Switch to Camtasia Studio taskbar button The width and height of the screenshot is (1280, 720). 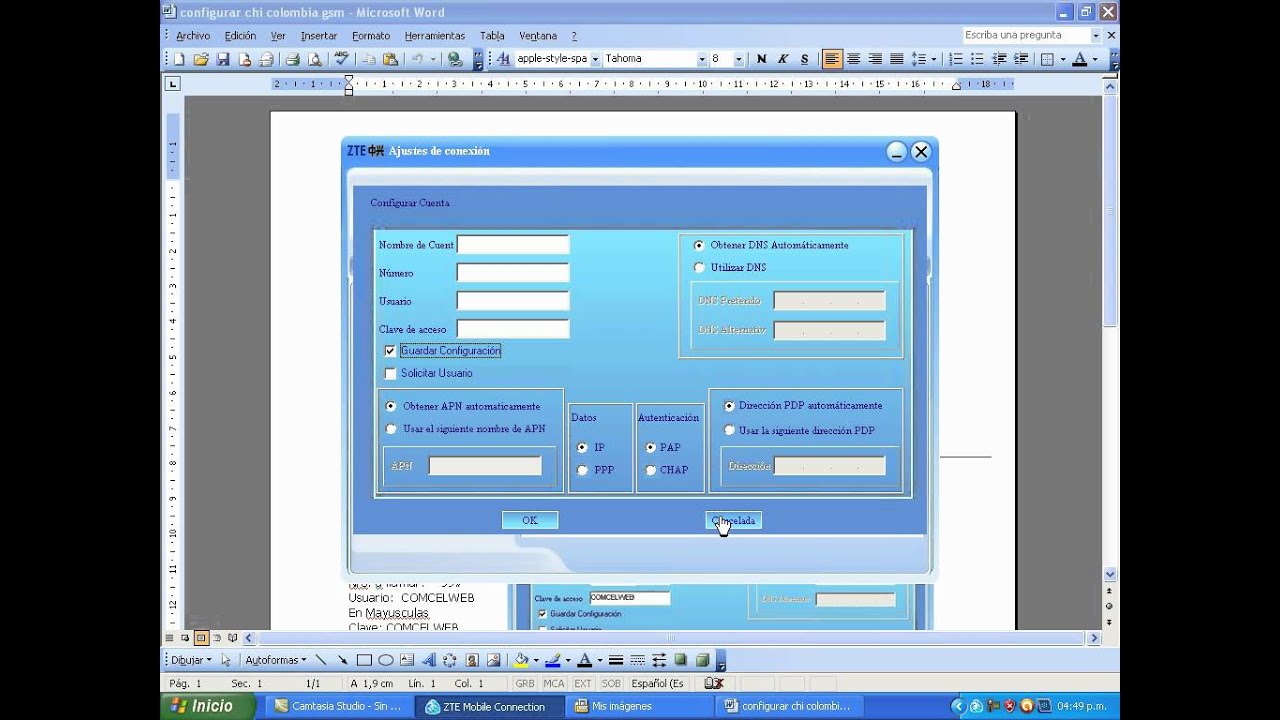338,706
